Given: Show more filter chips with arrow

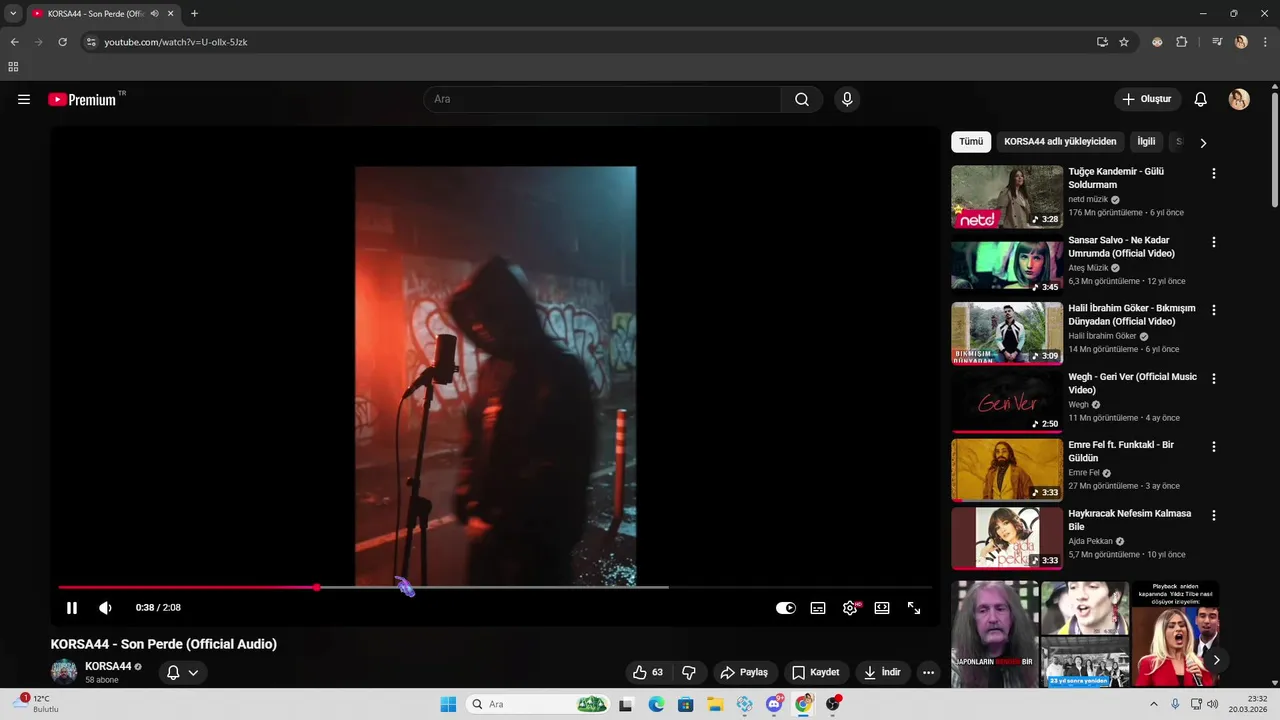Looking at the screenshot, I should click(1203, 143).
